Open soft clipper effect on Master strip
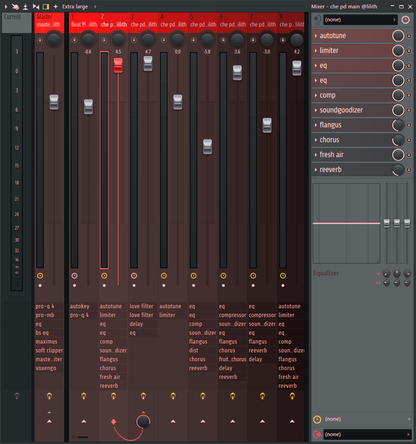The height and width of the screenshot is (444, 416). tap(49, 351)
